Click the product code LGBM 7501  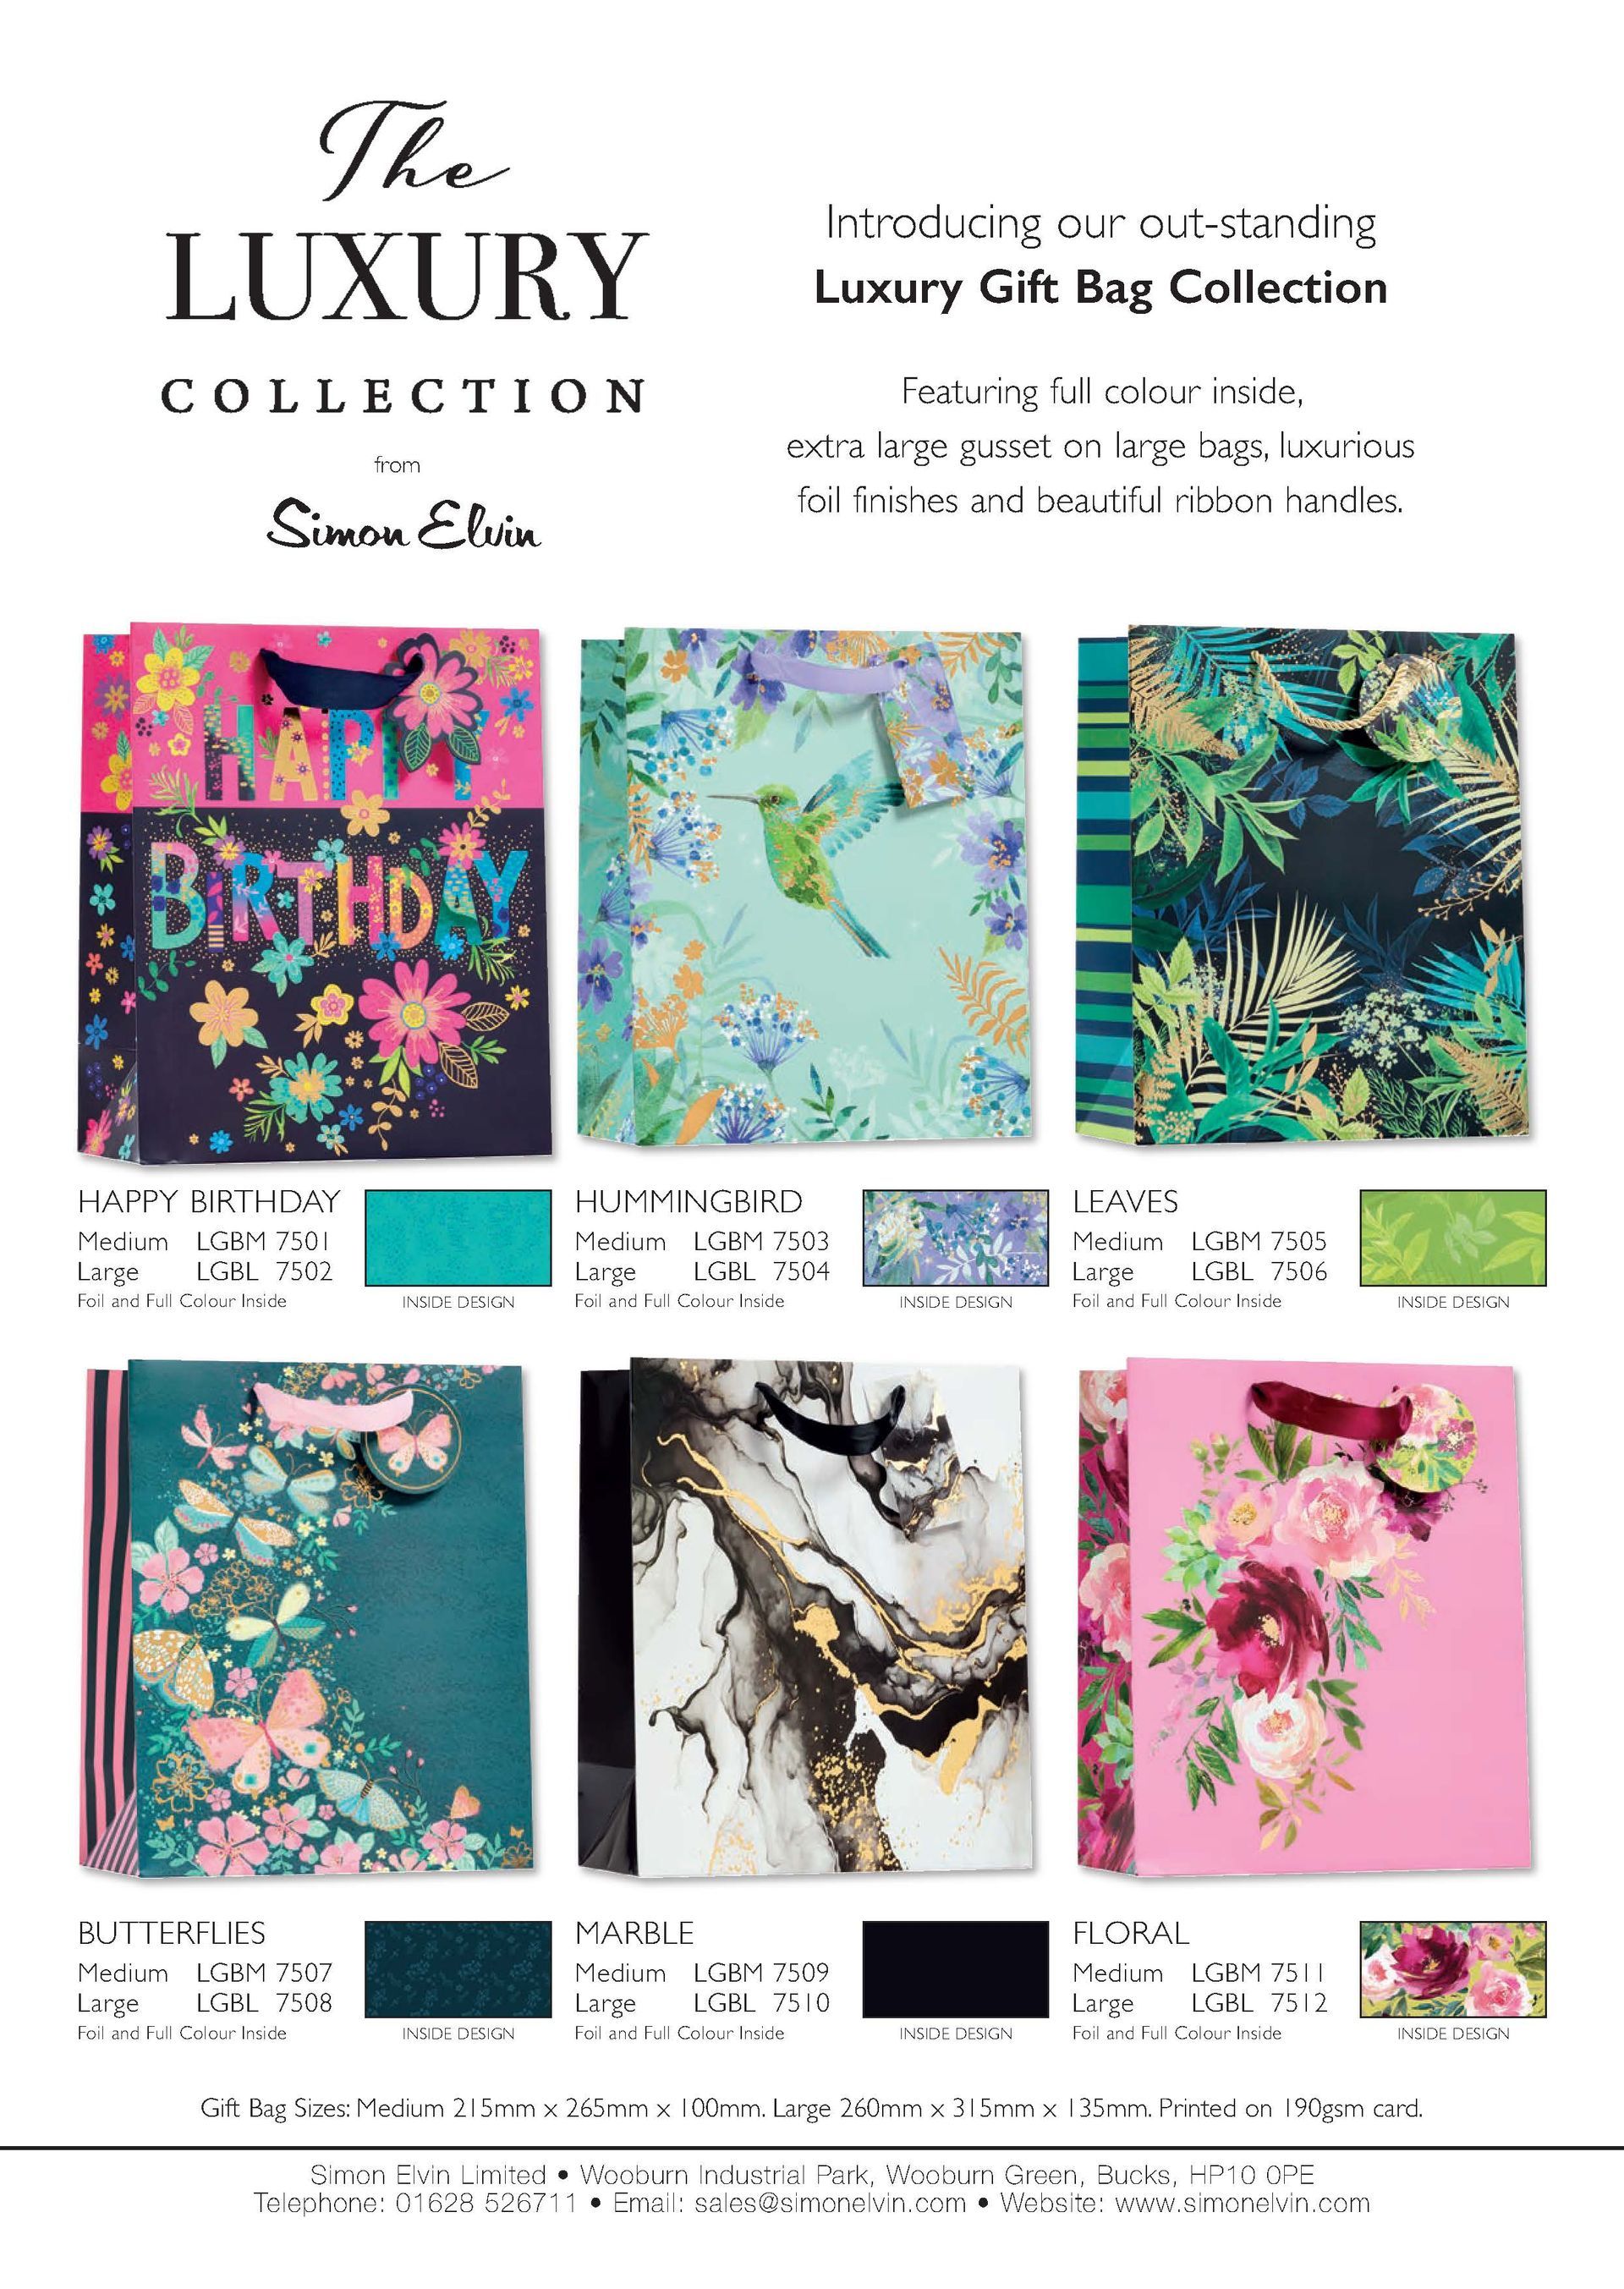[263, 1241]
